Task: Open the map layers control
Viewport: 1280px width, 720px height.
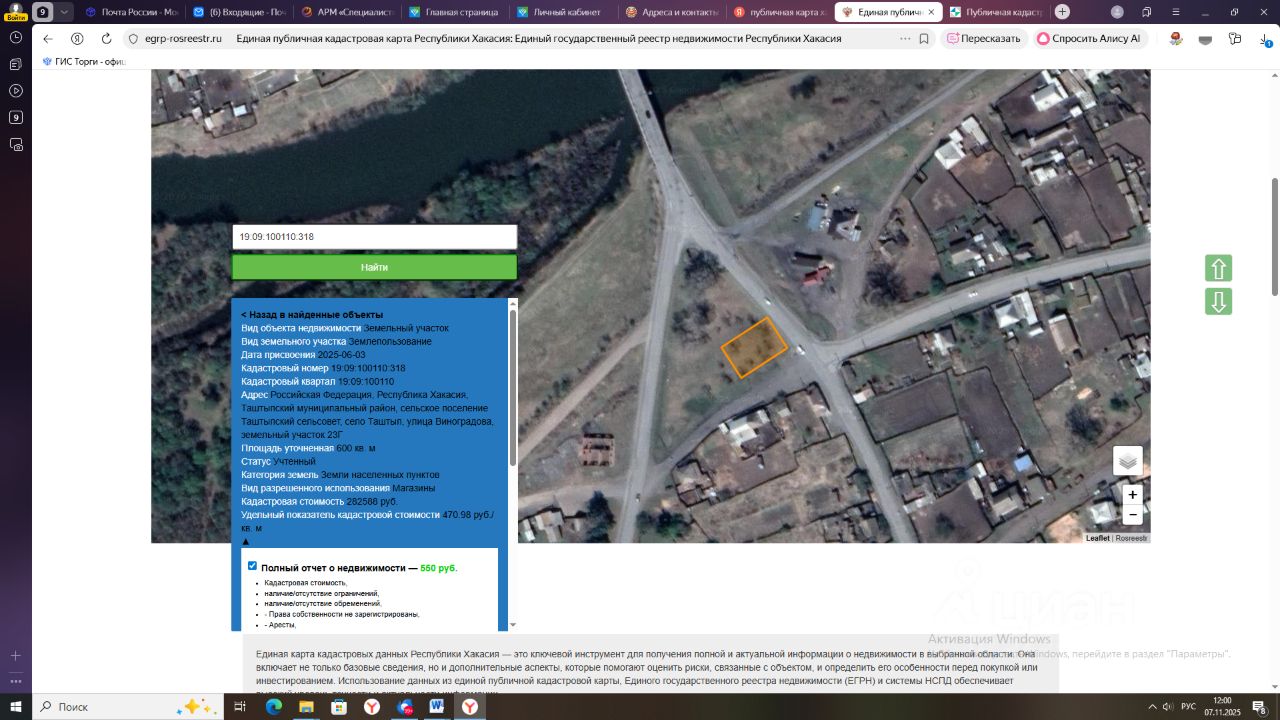Action: pos(1128,461)
